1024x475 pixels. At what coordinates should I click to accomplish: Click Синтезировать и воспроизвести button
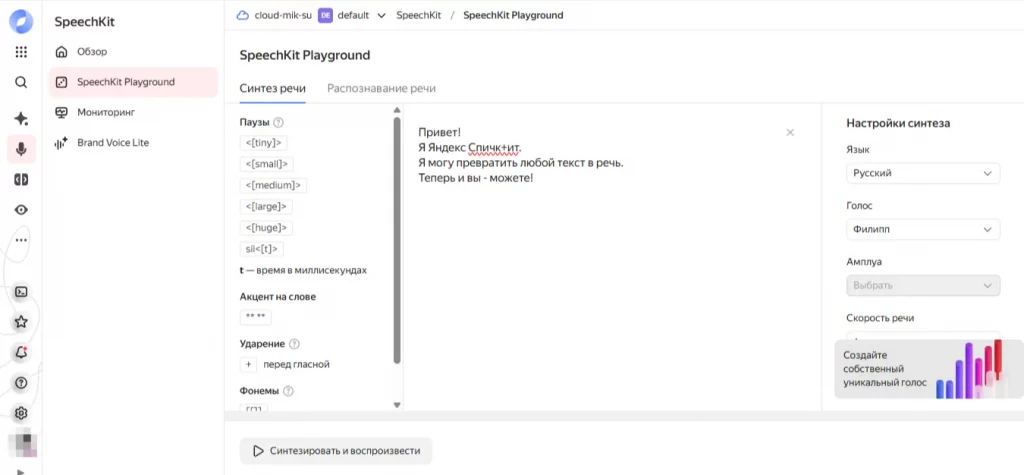335,451
